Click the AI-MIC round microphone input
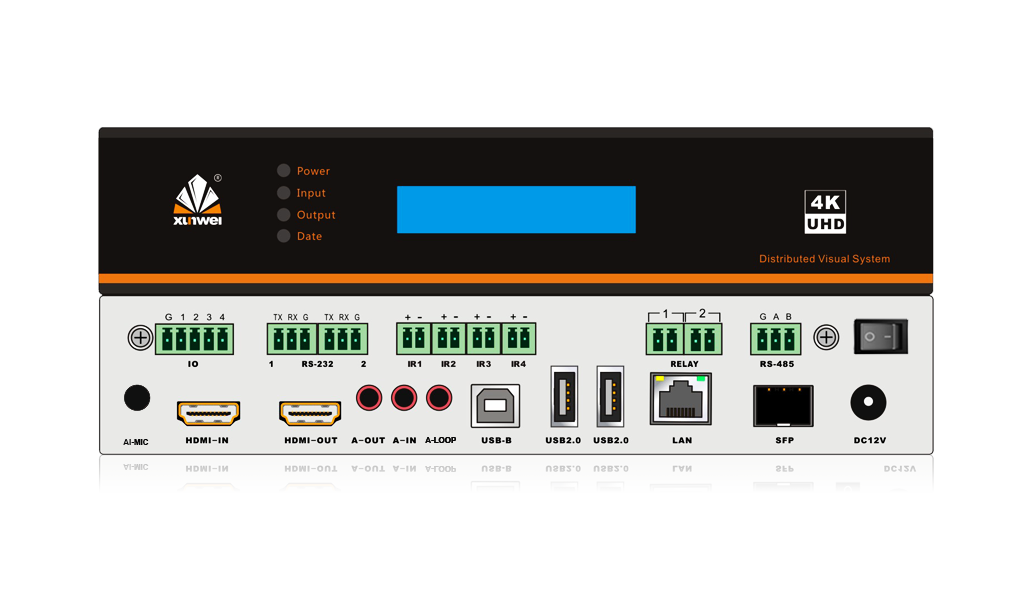Screen dimensions: 1030x600 click(137, 398)
